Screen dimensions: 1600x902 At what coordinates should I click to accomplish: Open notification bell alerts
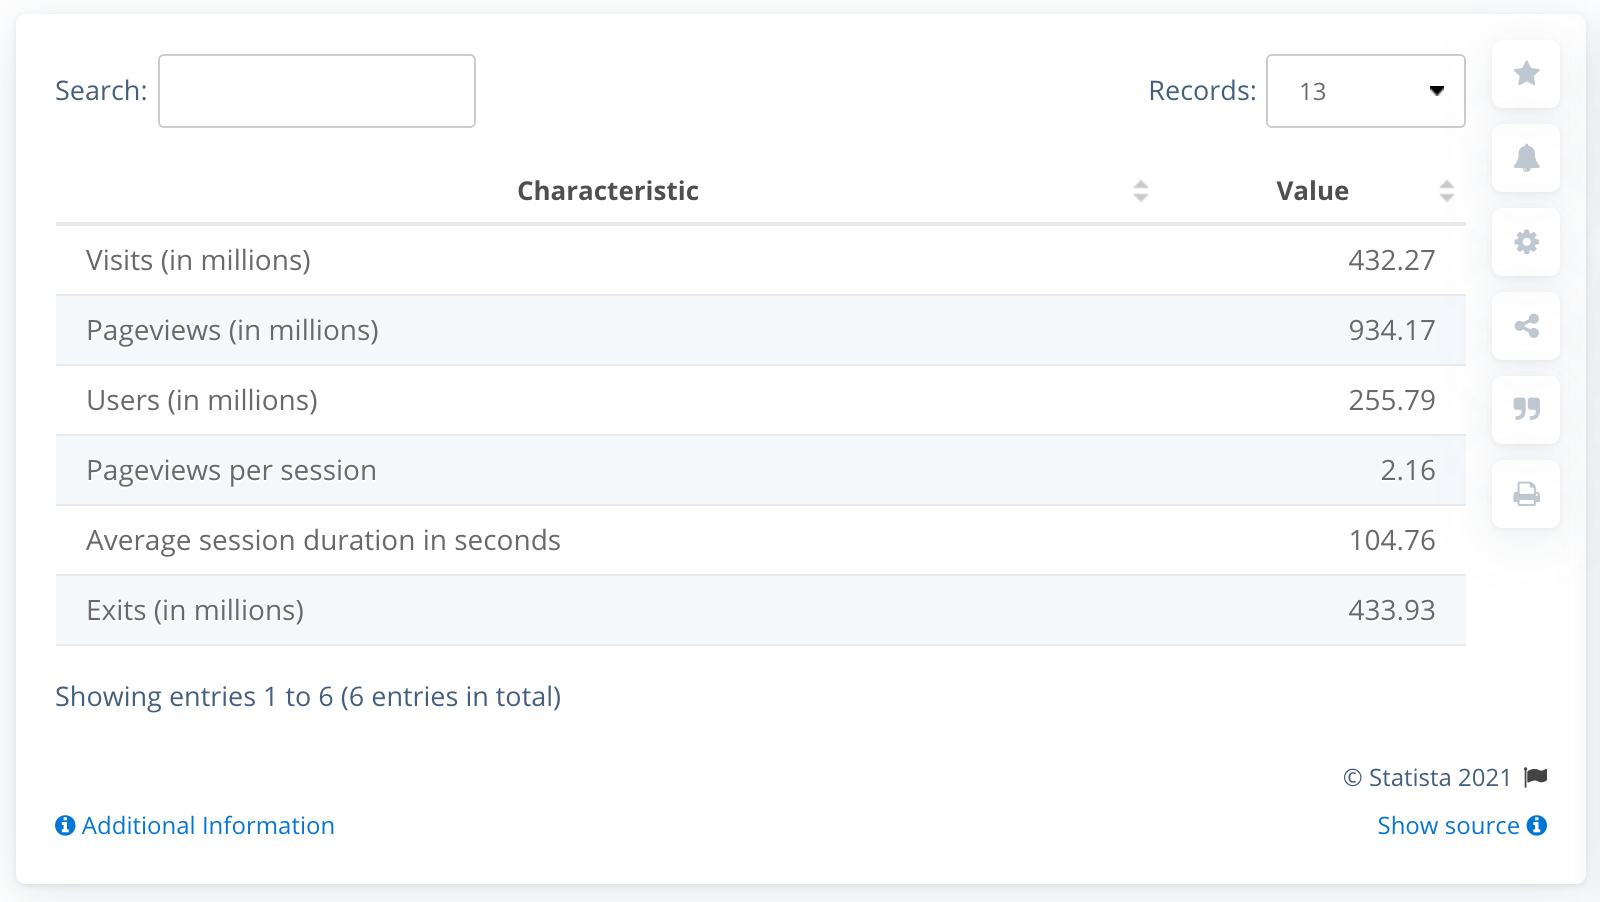(x=1526, y=158)
